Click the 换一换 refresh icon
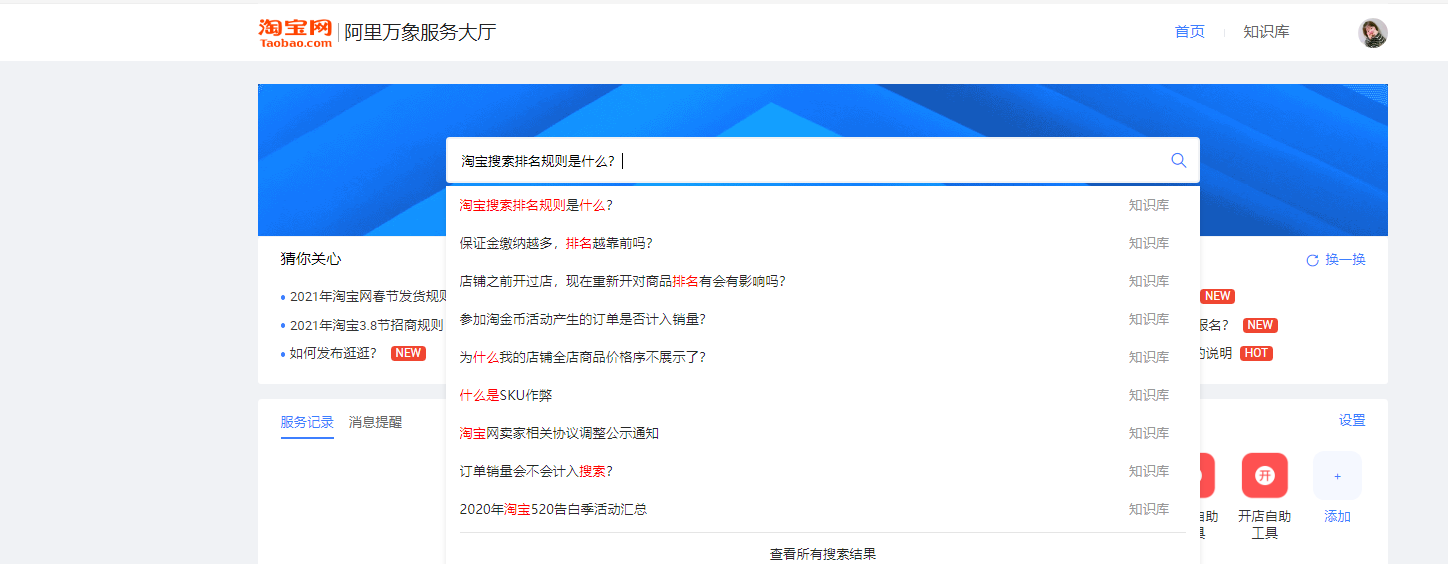The width and height of the screenshot is (1448, 564). (1312, 260)
